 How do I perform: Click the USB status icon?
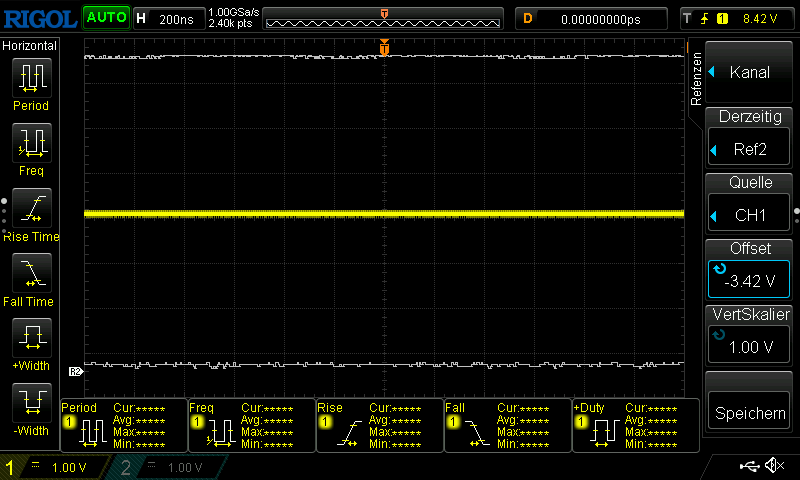point(750,466)
